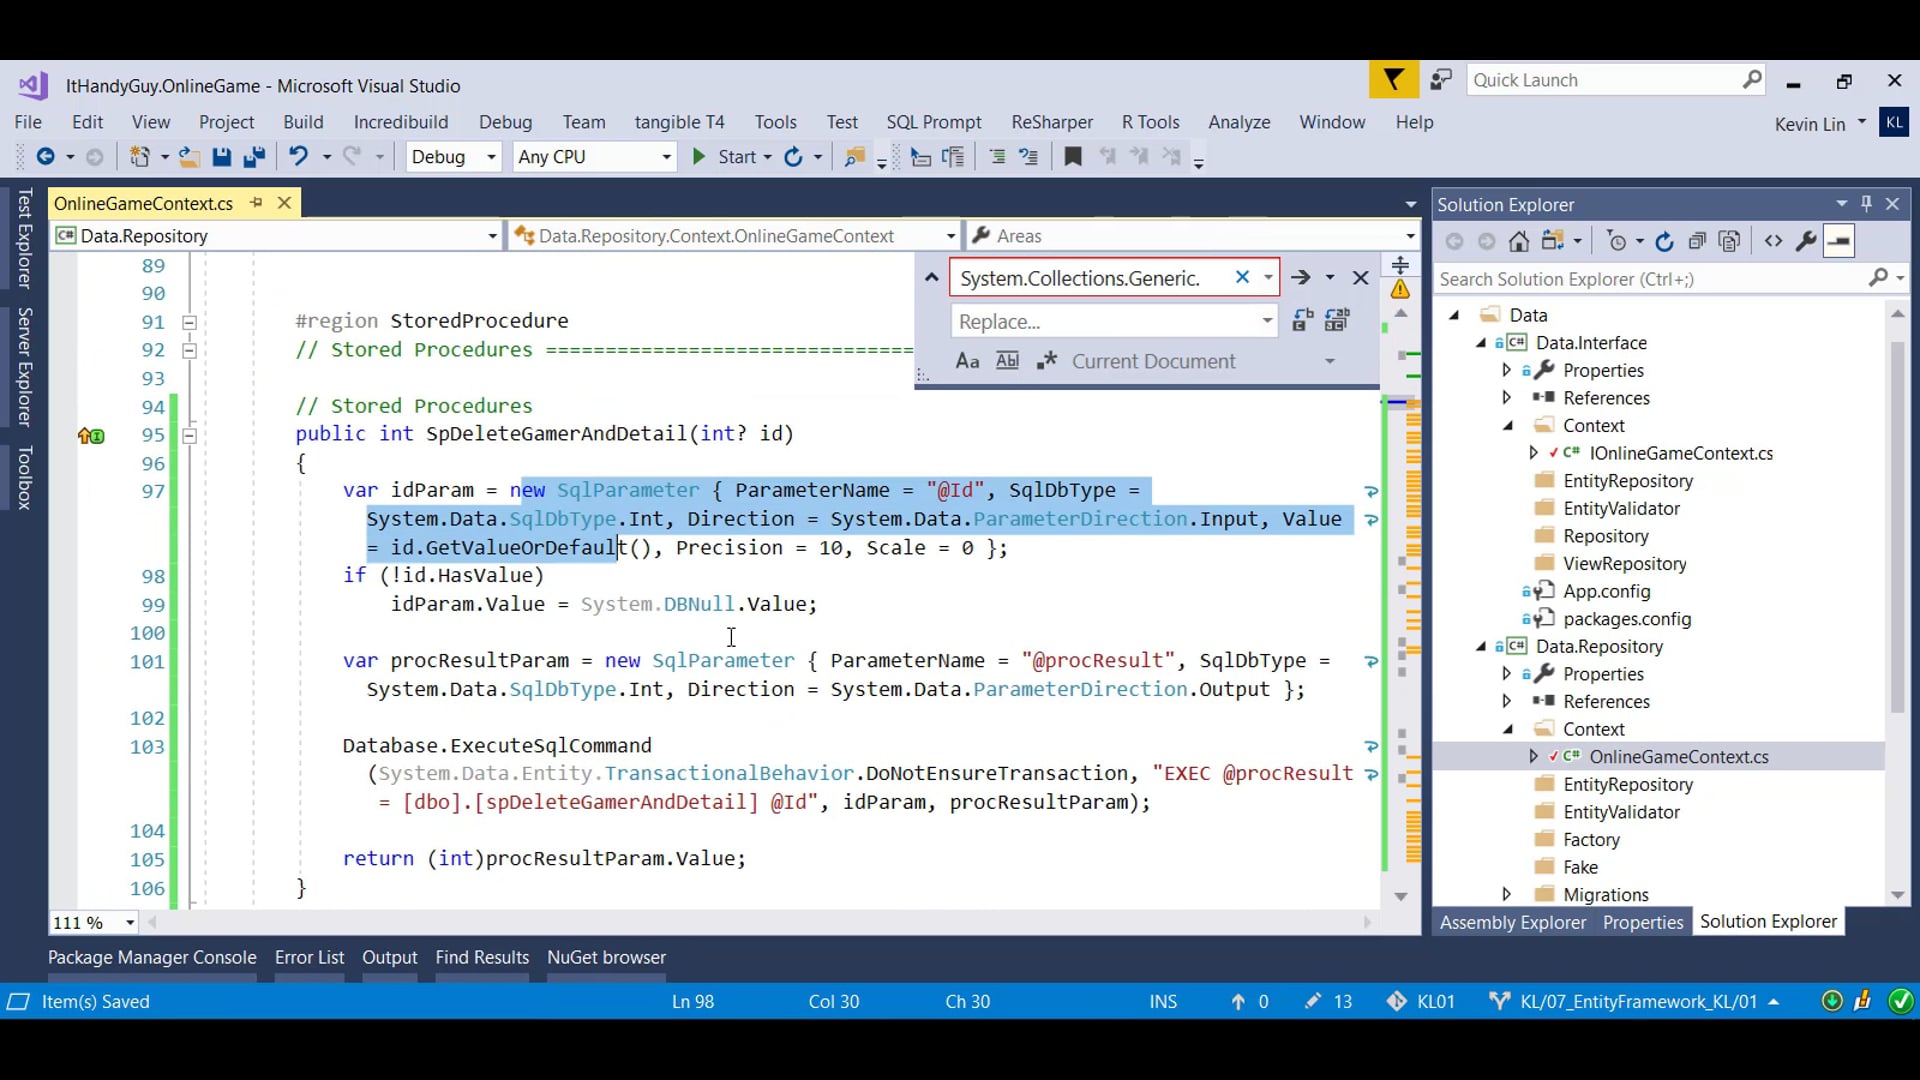Refresh the Solution Explorer

click(1664, 241)
